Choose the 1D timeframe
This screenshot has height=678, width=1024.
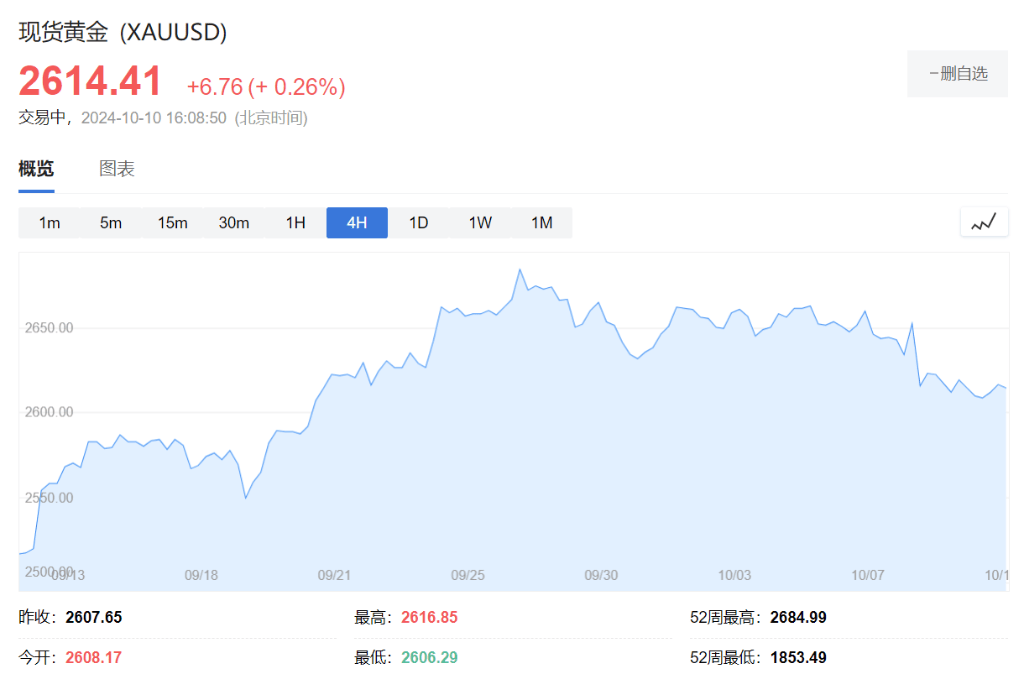coord(419,223)
